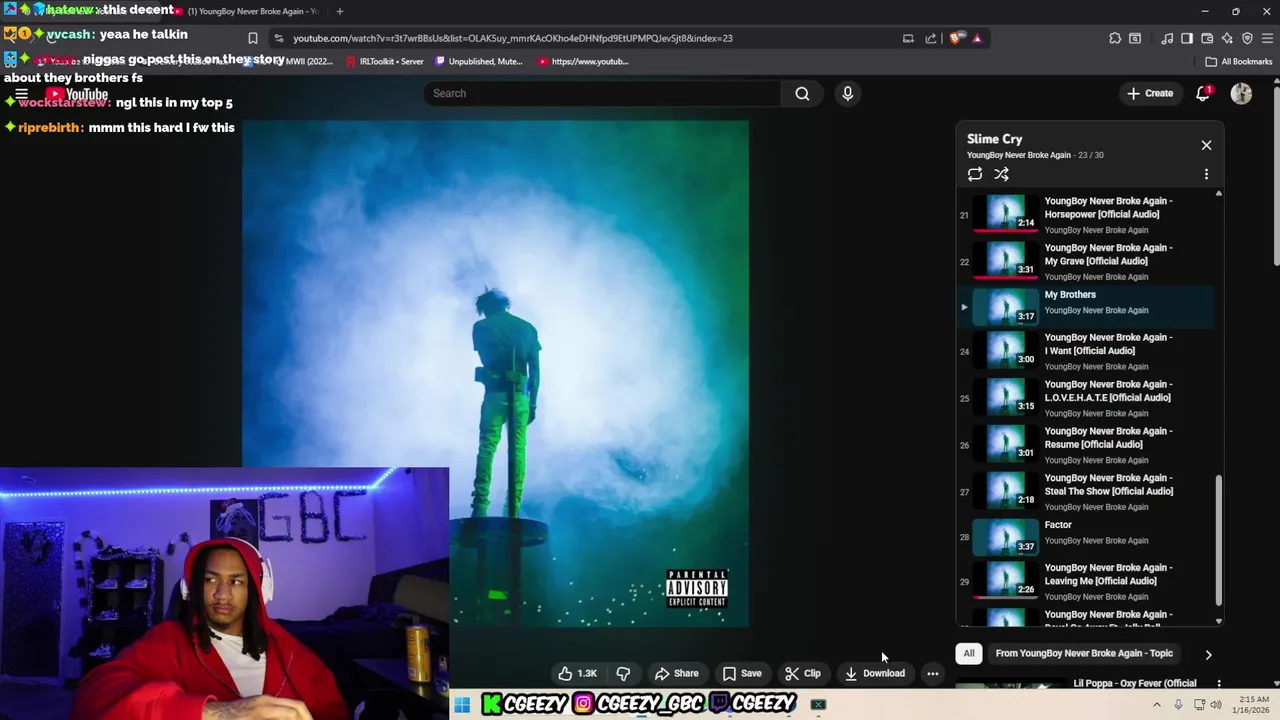Show next filter chips with arrow
The height and width of the screenshot is (720, 1280).
(1208, 655)
